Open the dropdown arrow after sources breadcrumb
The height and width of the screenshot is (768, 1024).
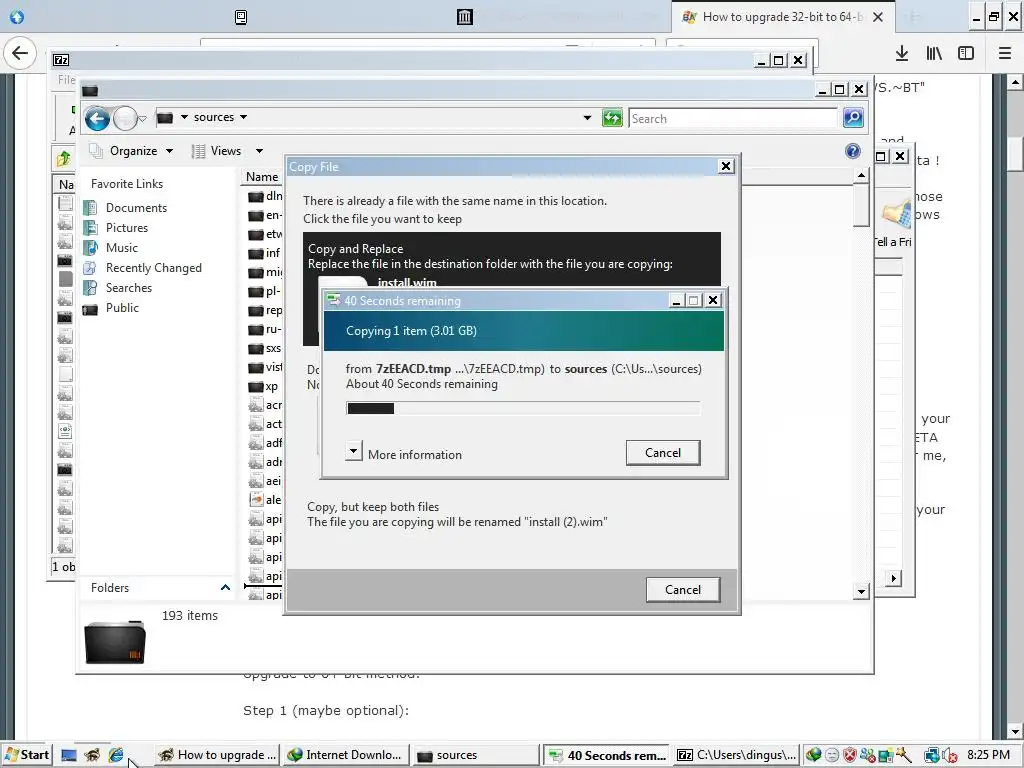tap(244, 118)
